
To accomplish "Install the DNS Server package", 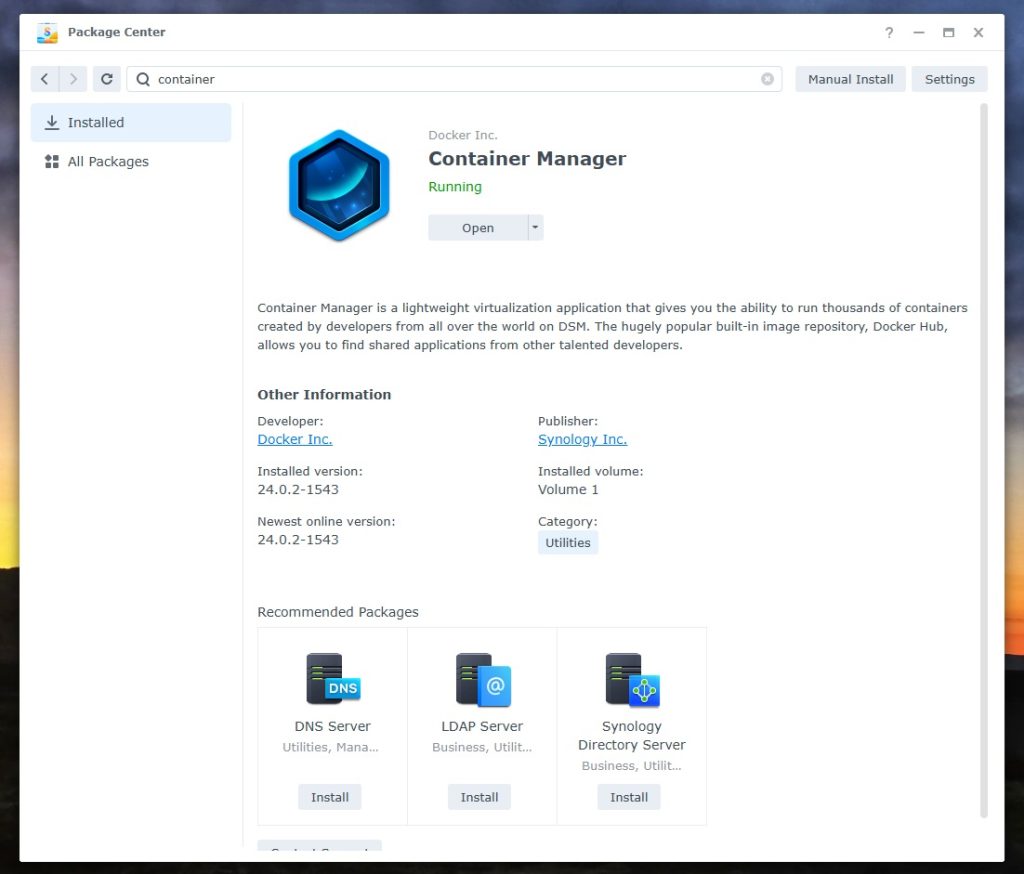I will tap(330, 797).
